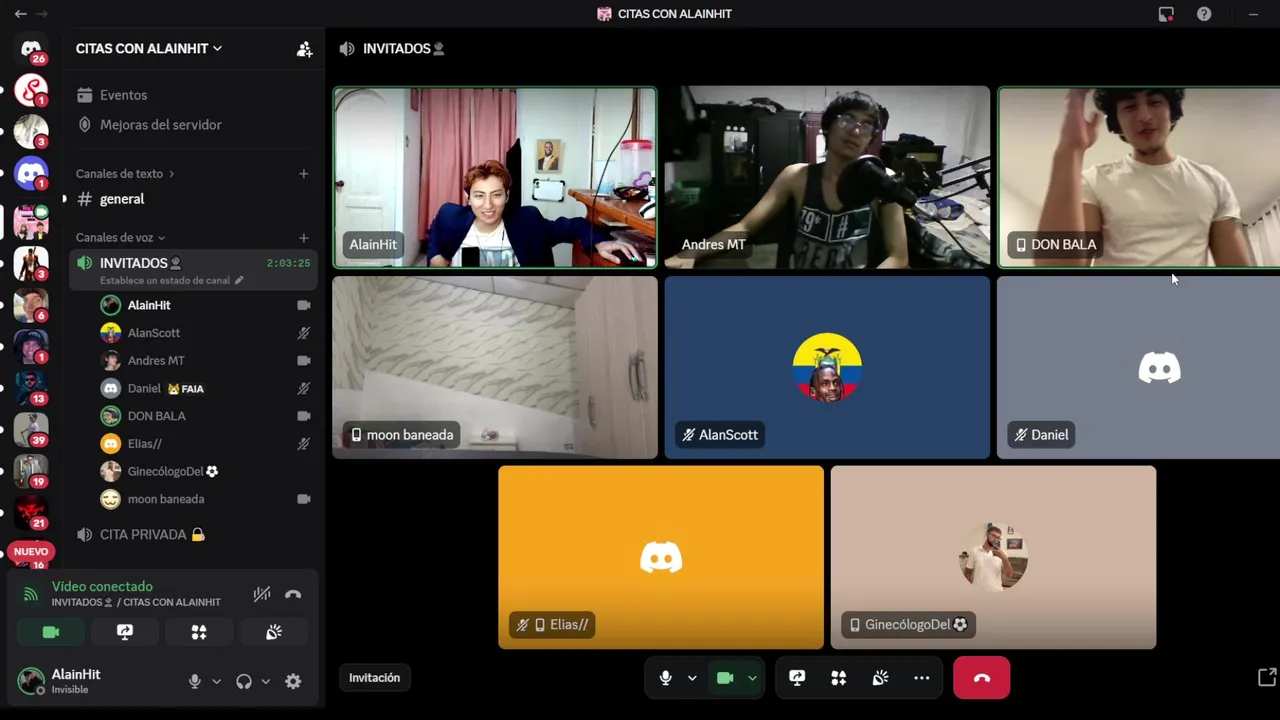Deafen using the user-panel headphones icon
1280x720 pixels.
pyautogui.click(x=244, y=681)
